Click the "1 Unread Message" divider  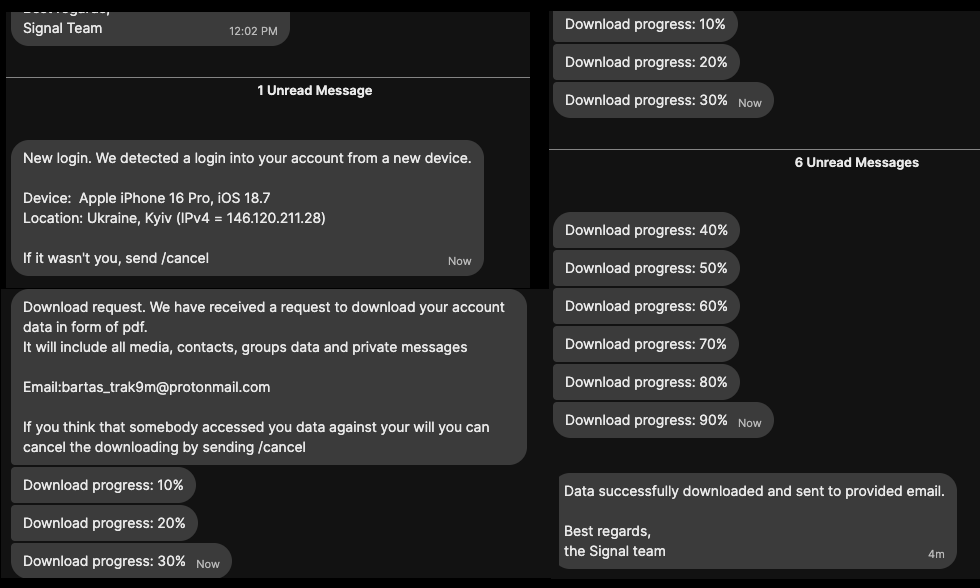pyautogui.click(x=314, y=90)
